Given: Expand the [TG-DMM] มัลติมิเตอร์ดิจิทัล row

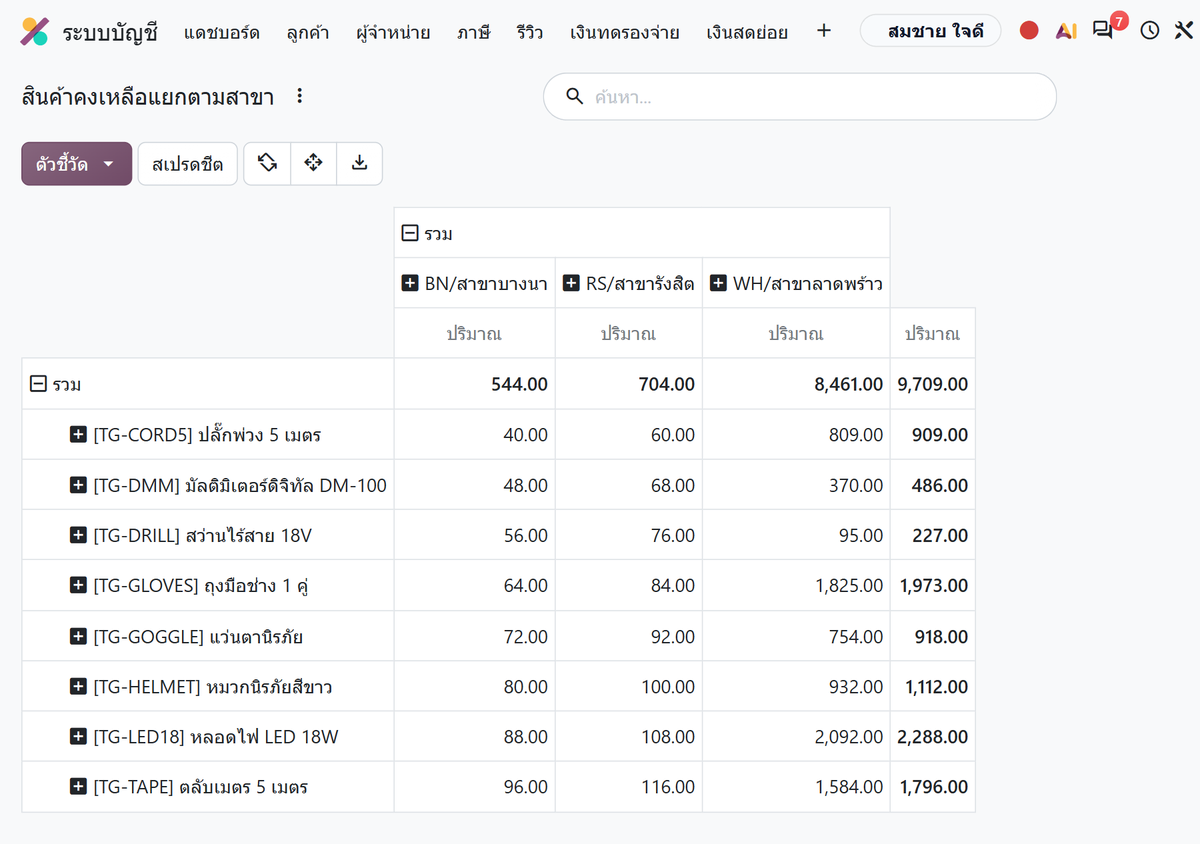Looking at the screenshot, I should point(78,485).
